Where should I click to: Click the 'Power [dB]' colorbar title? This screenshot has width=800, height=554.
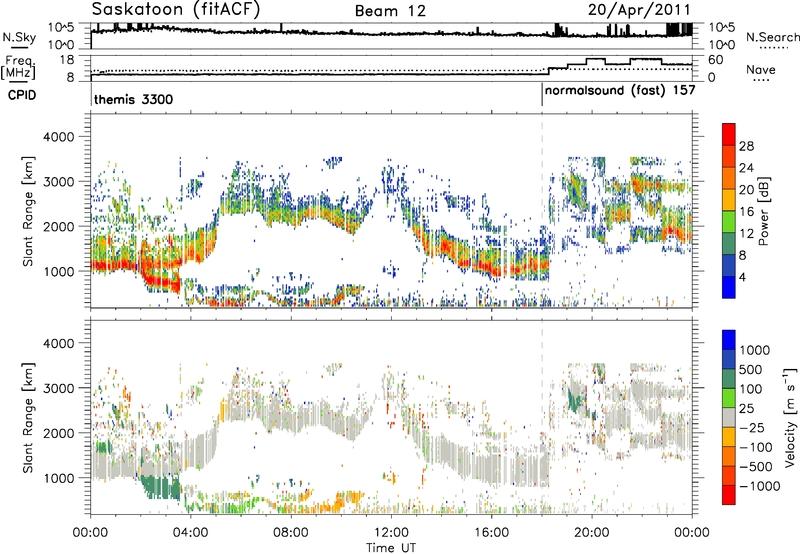tap(763, 211)
